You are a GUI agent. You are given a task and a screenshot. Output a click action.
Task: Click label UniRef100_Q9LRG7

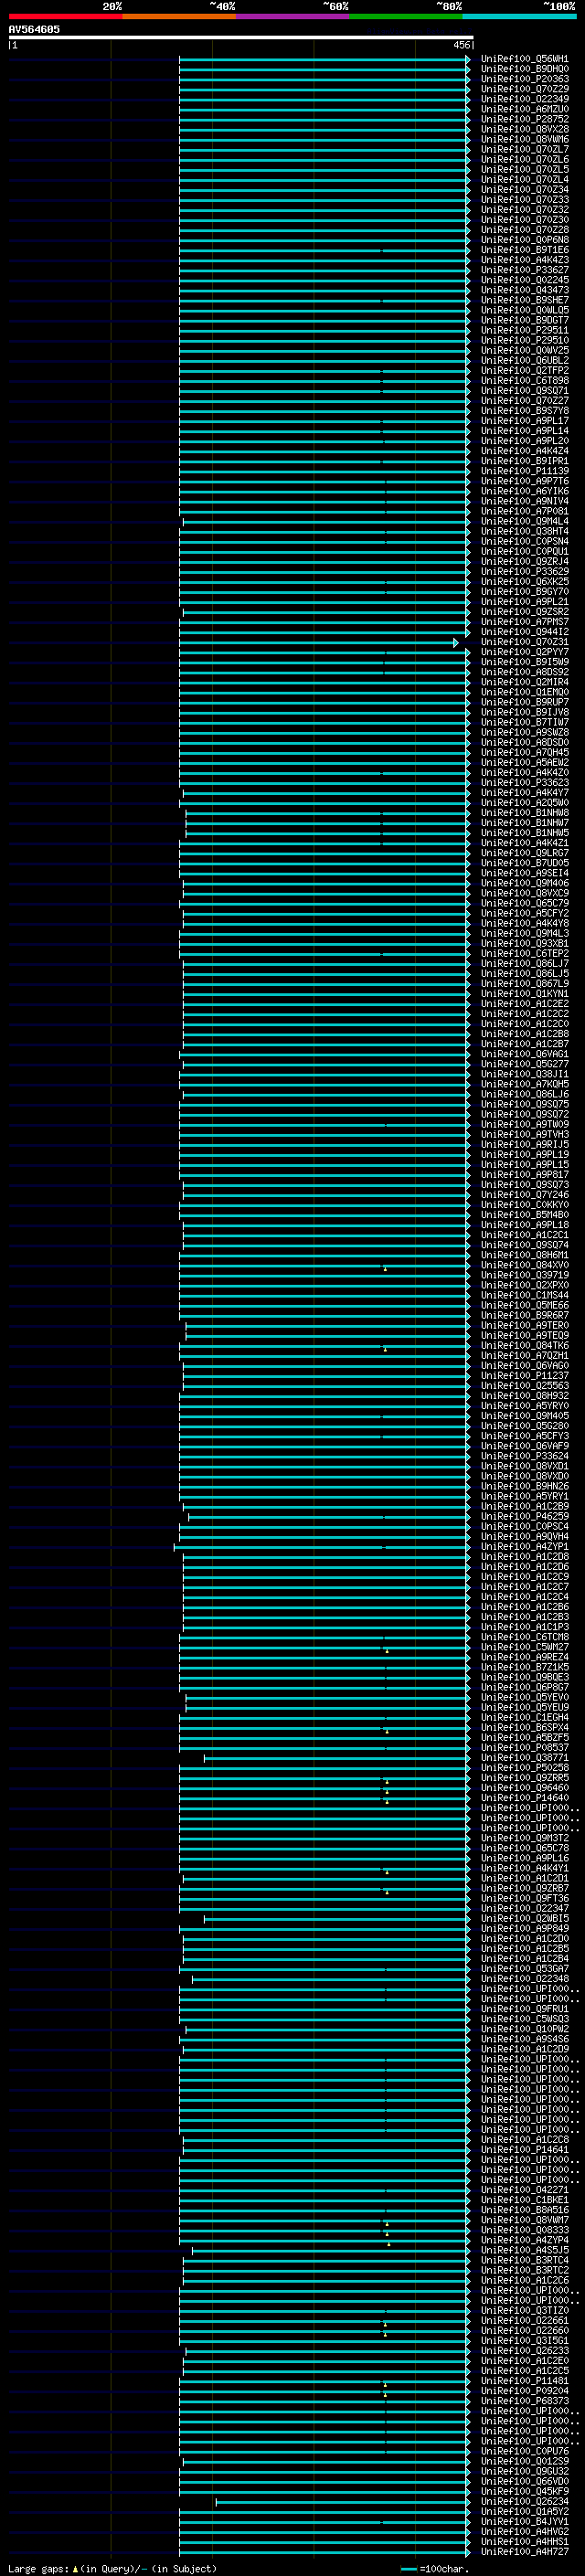[x=525, y=853]
